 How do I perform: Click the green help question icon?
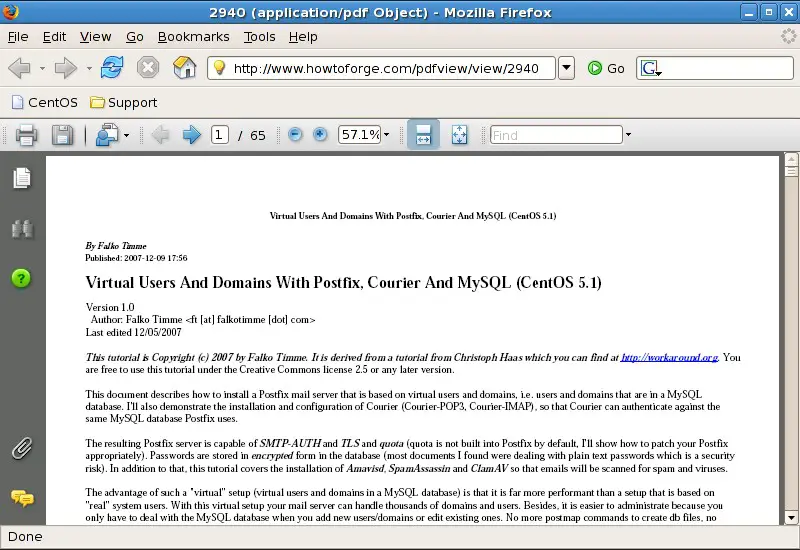pos(21,278)
